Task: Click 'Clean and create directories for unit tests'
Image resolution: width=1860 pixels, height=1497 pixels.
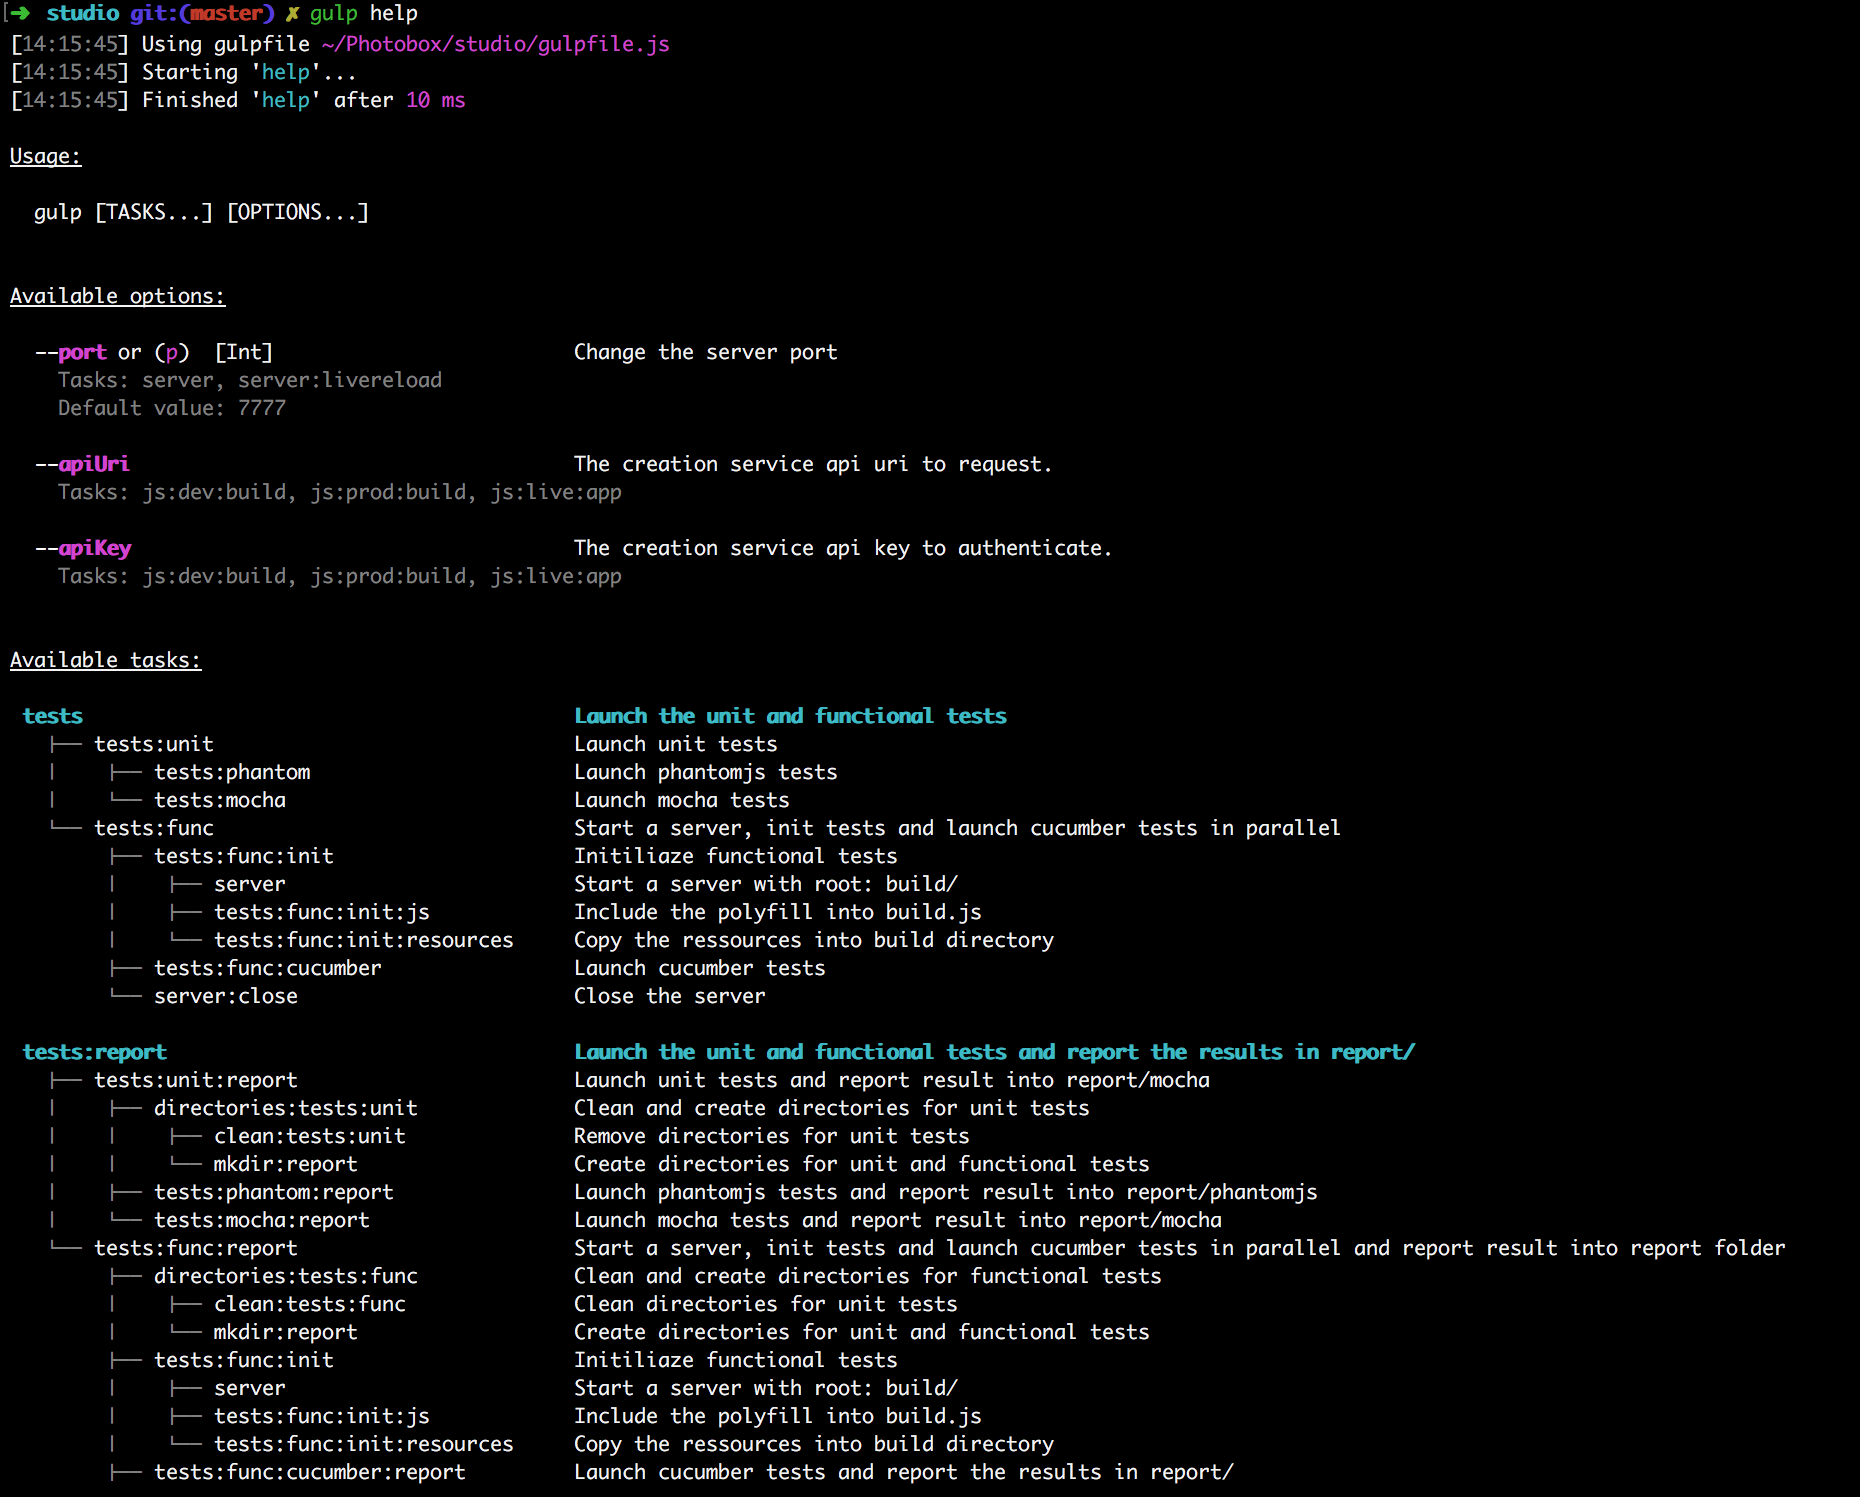Action: pyautogui.click(x=831, y=1109)
